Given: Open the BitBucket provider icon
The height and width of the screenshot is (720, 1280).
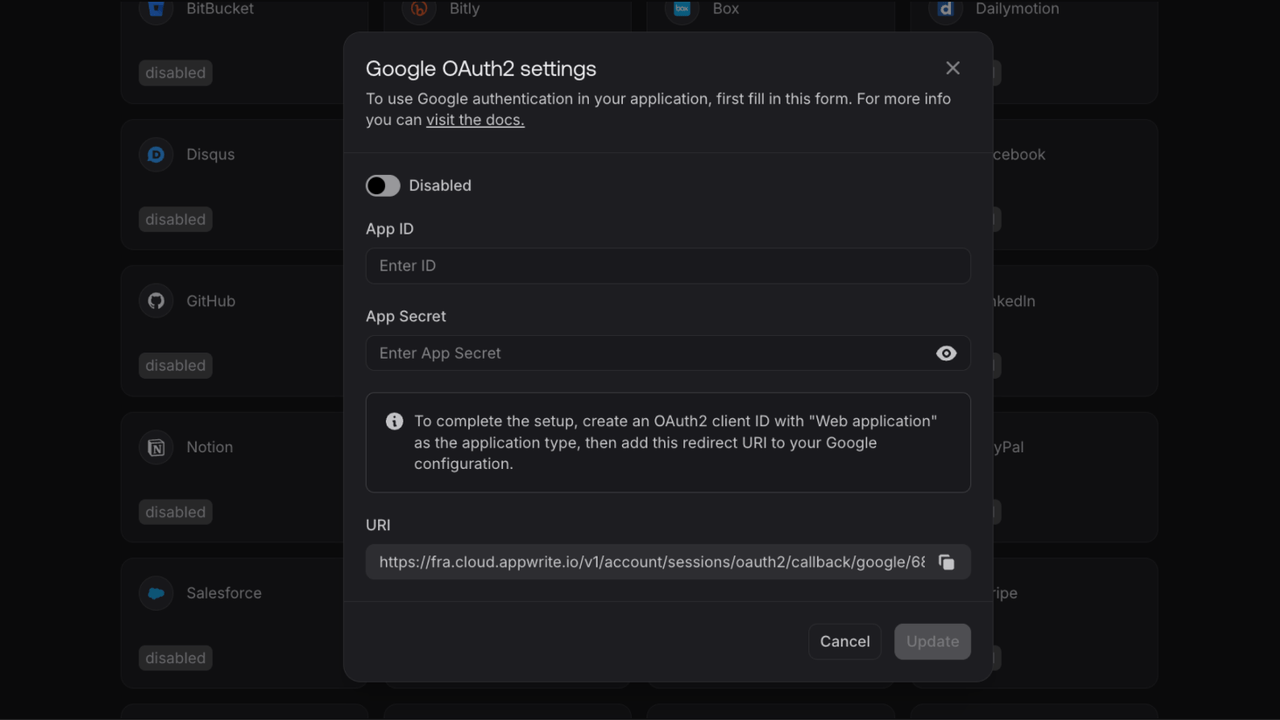Looking at the screenshot, I should tap(155, 10).
